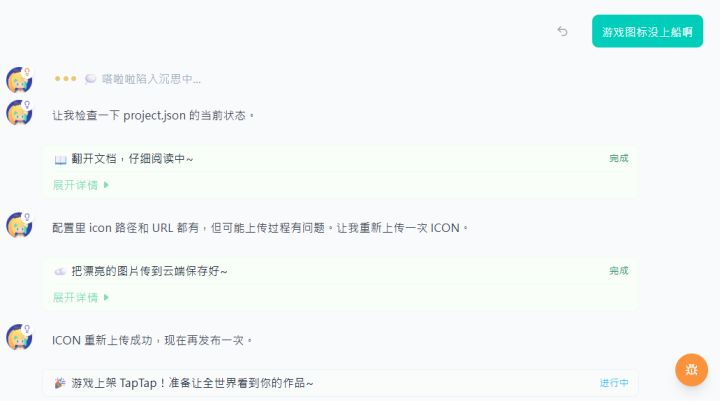The image size is (720, 401).
Task: Click the 进行中 status on the TapTap card
Action: [x=614, y=383]
